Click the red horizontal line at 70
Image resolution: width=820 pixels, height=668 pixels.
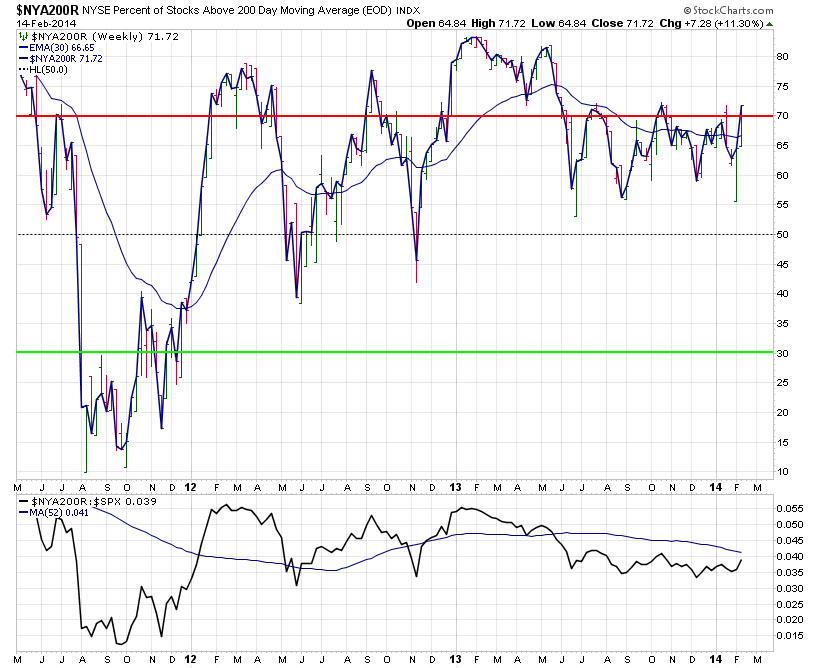pos(395,116)
